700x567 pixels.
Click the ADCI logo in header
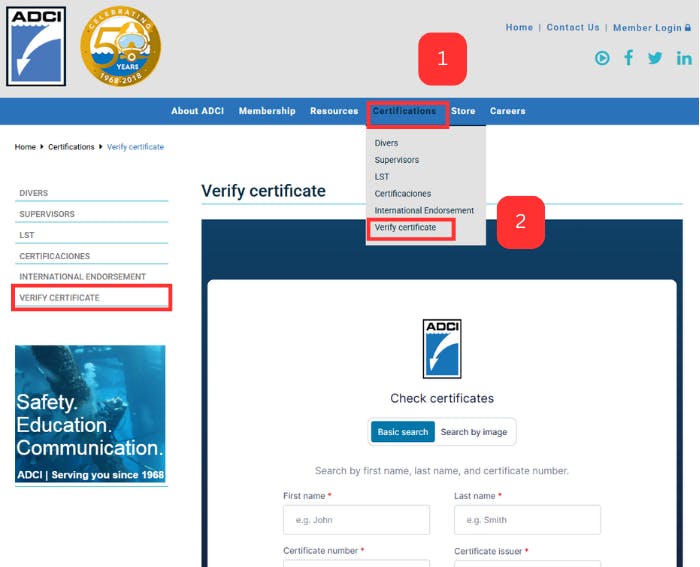[x=36, y=46]
